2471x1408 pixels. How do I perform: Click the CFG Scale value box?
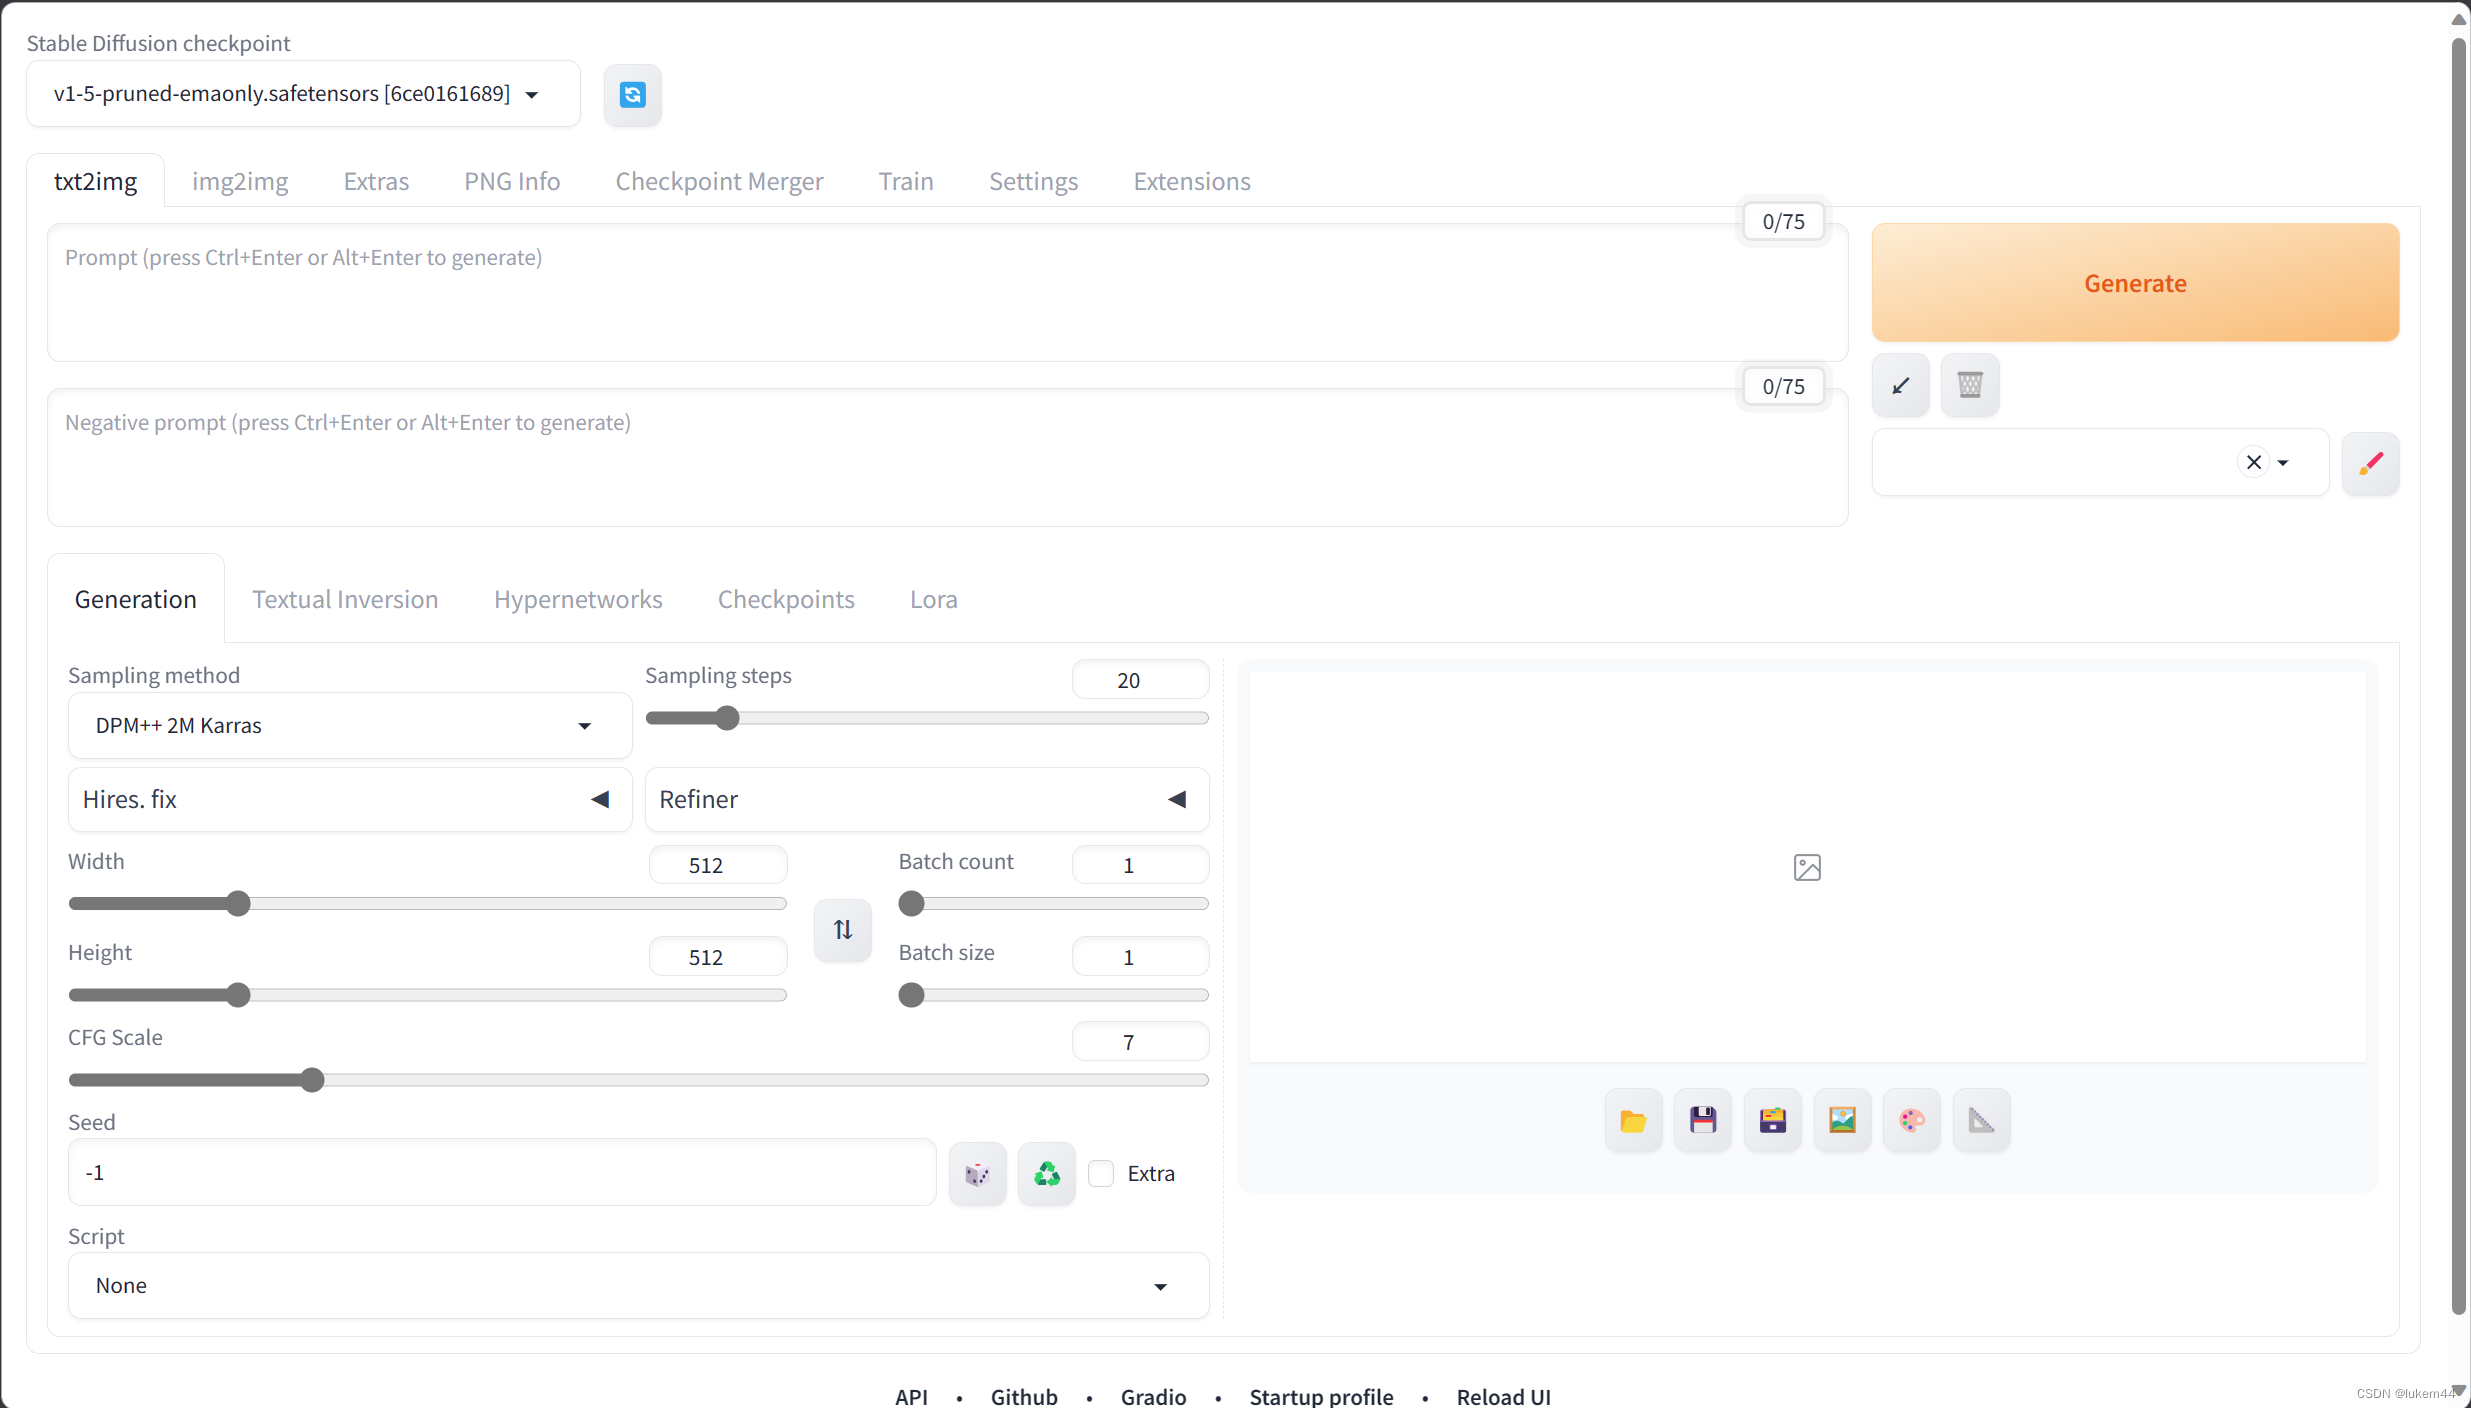pyautogui.click(x=1140, y=1042)
